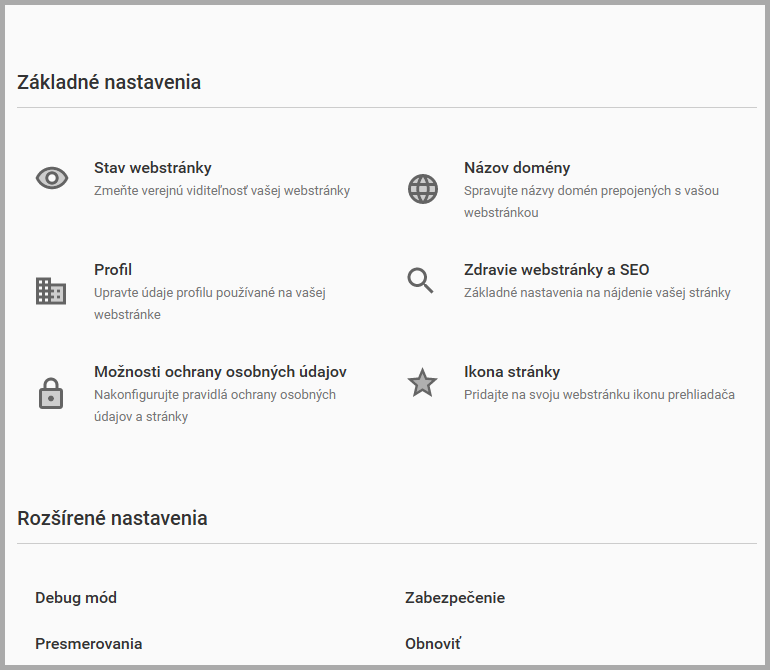Viewport: 770px width, 670px height.
Task: Click the star icon for Ikona stránky
Action: [423, 383]
